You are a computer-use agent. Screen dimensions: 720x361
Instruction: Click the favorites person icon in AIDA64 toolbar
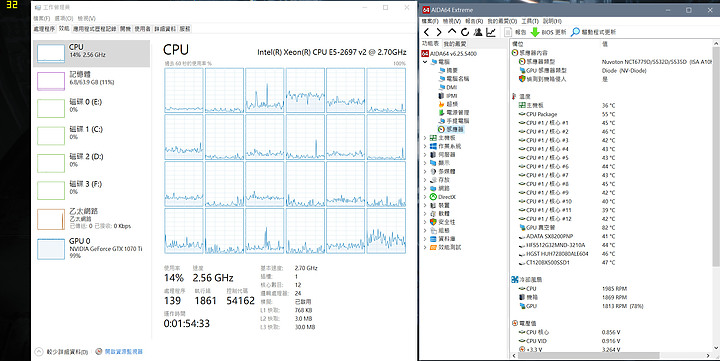pos(478,32)
